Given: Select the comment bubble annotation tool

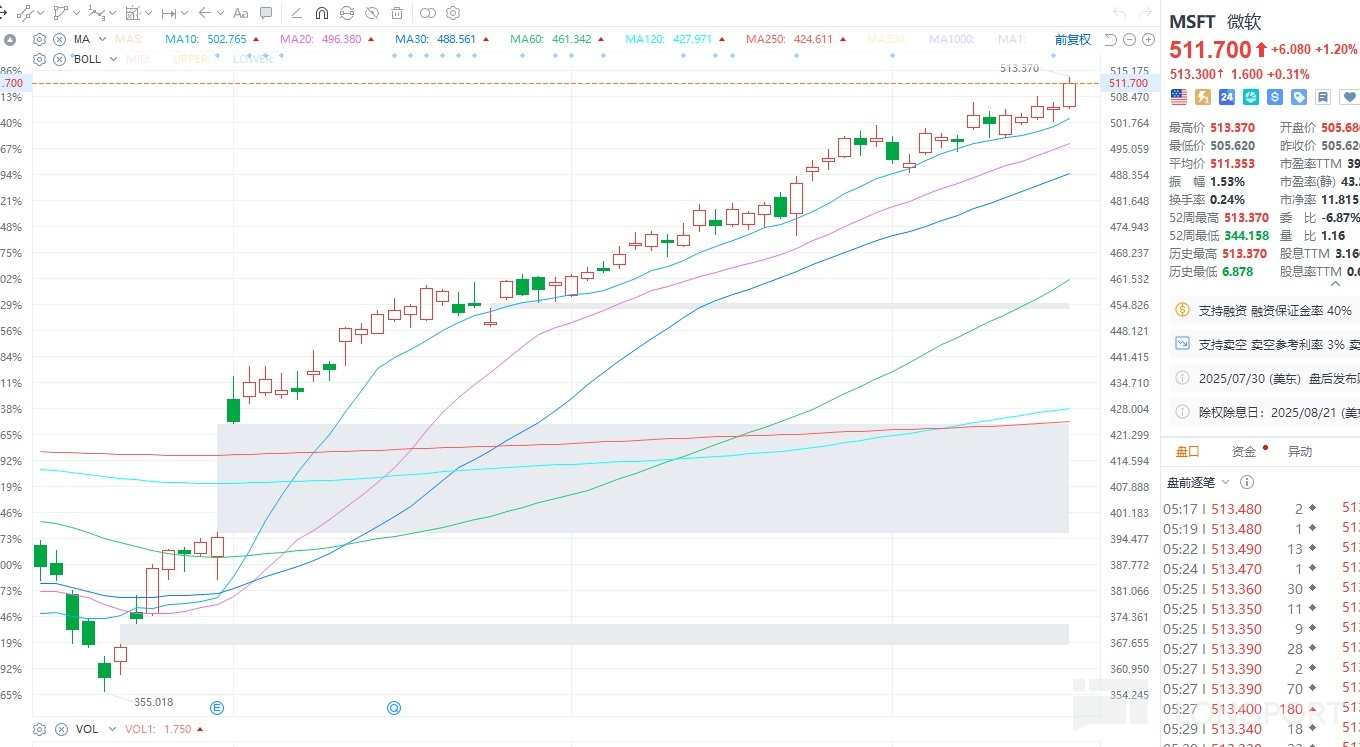Looking at the screenshot, I should [x=266, y=13].
